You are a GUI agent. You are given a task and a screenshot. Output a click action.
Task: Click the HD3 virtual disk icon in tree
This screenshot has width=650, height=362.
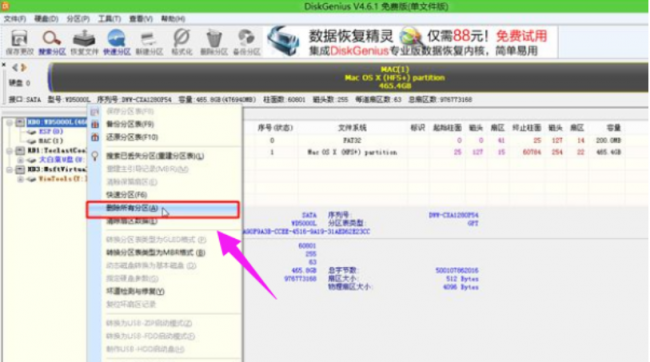pyautogui.click(x=20, y=169)
